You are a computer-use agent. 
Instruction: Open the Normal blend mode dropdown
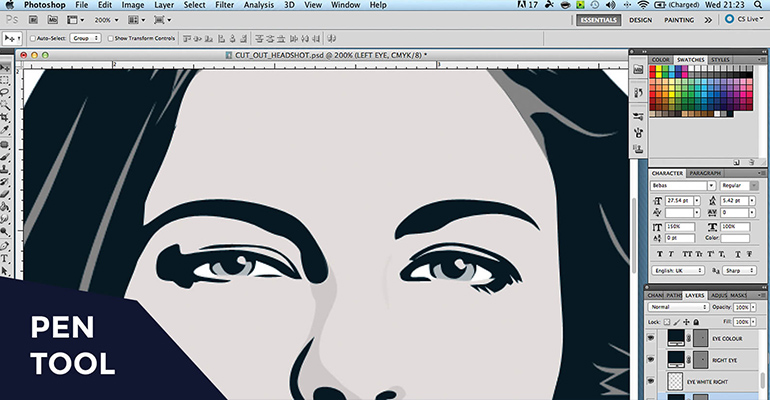(x=678, y=307)
